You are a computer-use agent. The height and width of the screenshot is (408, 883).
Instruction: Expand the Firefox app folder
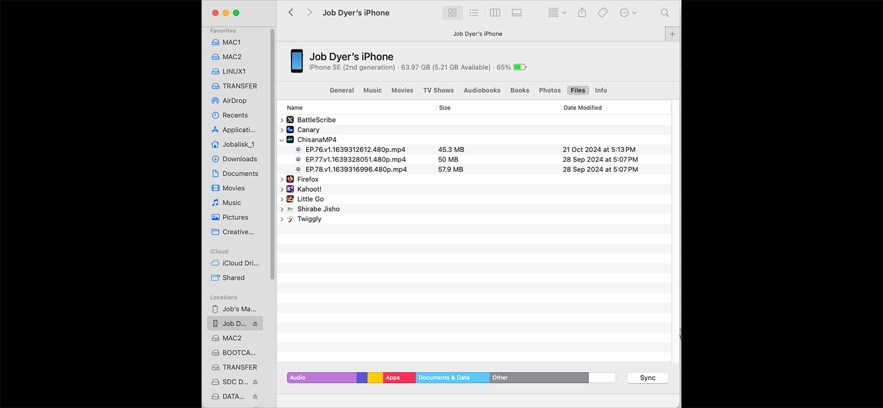(x=282, y=180)
